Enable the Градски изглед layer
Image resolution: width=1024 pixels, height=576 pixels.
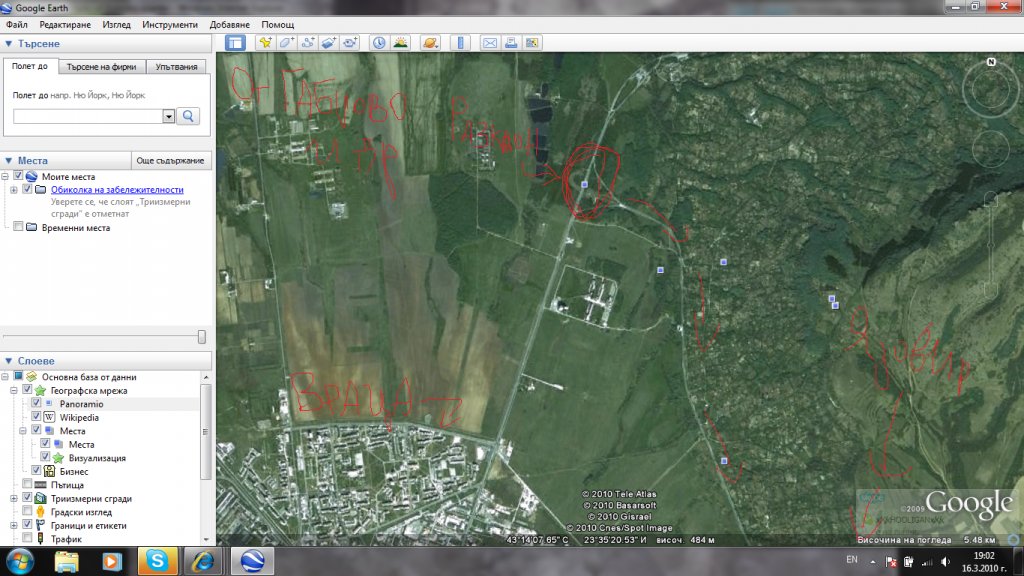pyautogui.click(x=27, y=511)
